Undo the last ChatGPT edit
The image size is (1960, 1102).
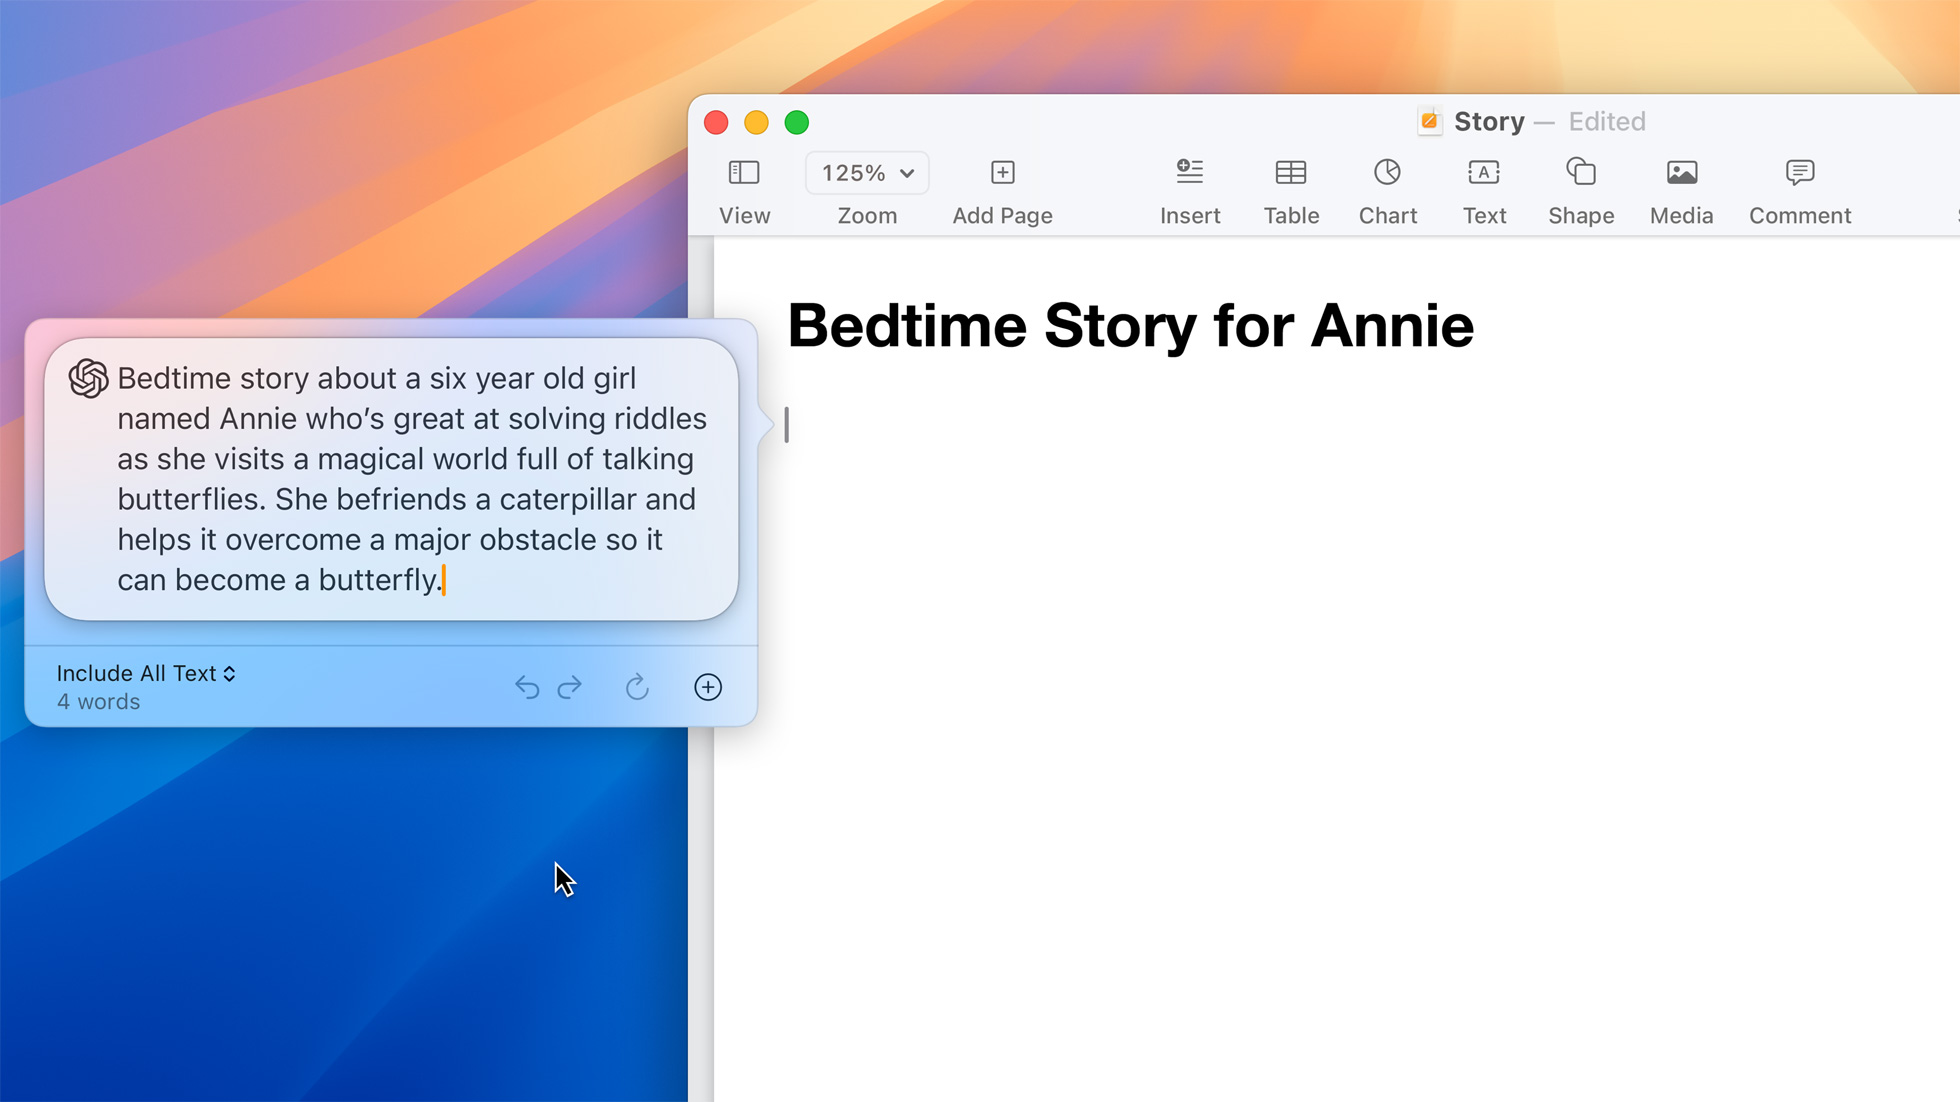[x=527, y=687]
